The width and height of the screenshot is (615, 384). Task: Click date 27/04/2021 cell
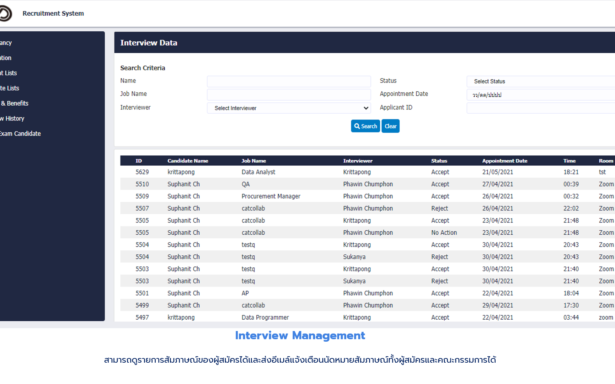click(x=497, y=184)
